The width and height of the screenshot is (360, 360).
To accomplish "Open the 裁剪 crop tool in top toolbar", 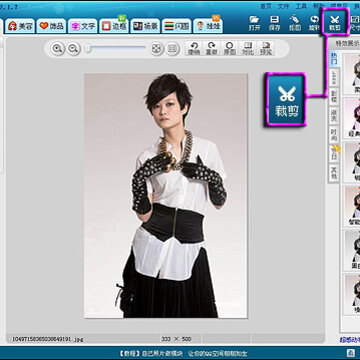I will [335, 23].
